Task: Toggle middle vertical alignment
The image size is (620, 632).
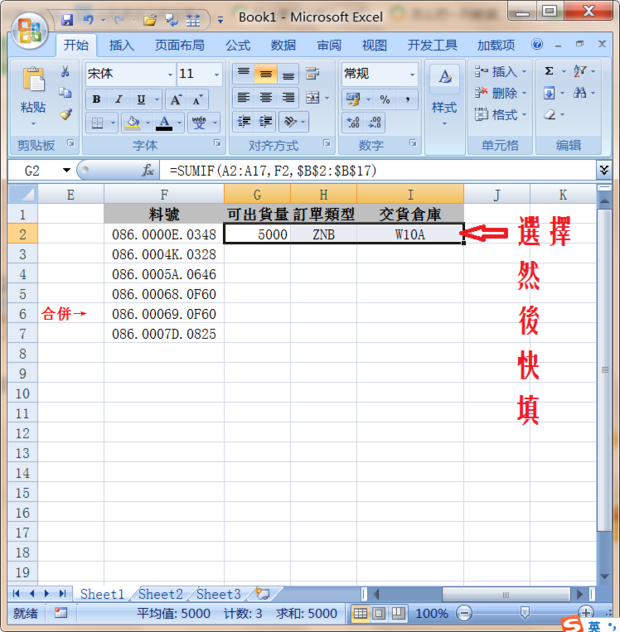Action: click(266, 74)
